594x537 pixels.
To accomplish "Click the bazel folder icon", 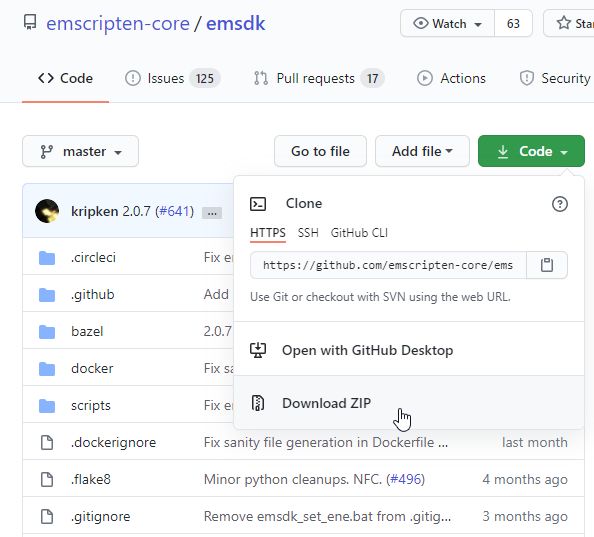I will tap(47, 332).
